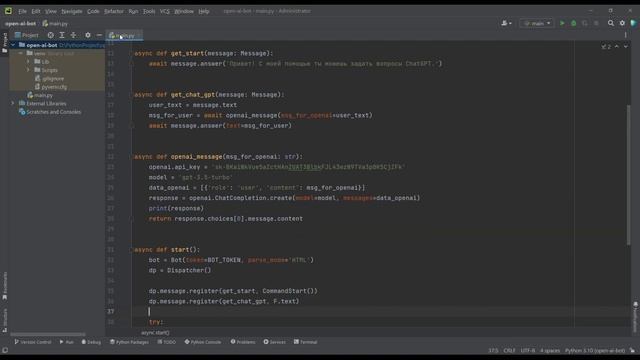Open the Refactor menu
640x360 pixels.
point(114,11)
